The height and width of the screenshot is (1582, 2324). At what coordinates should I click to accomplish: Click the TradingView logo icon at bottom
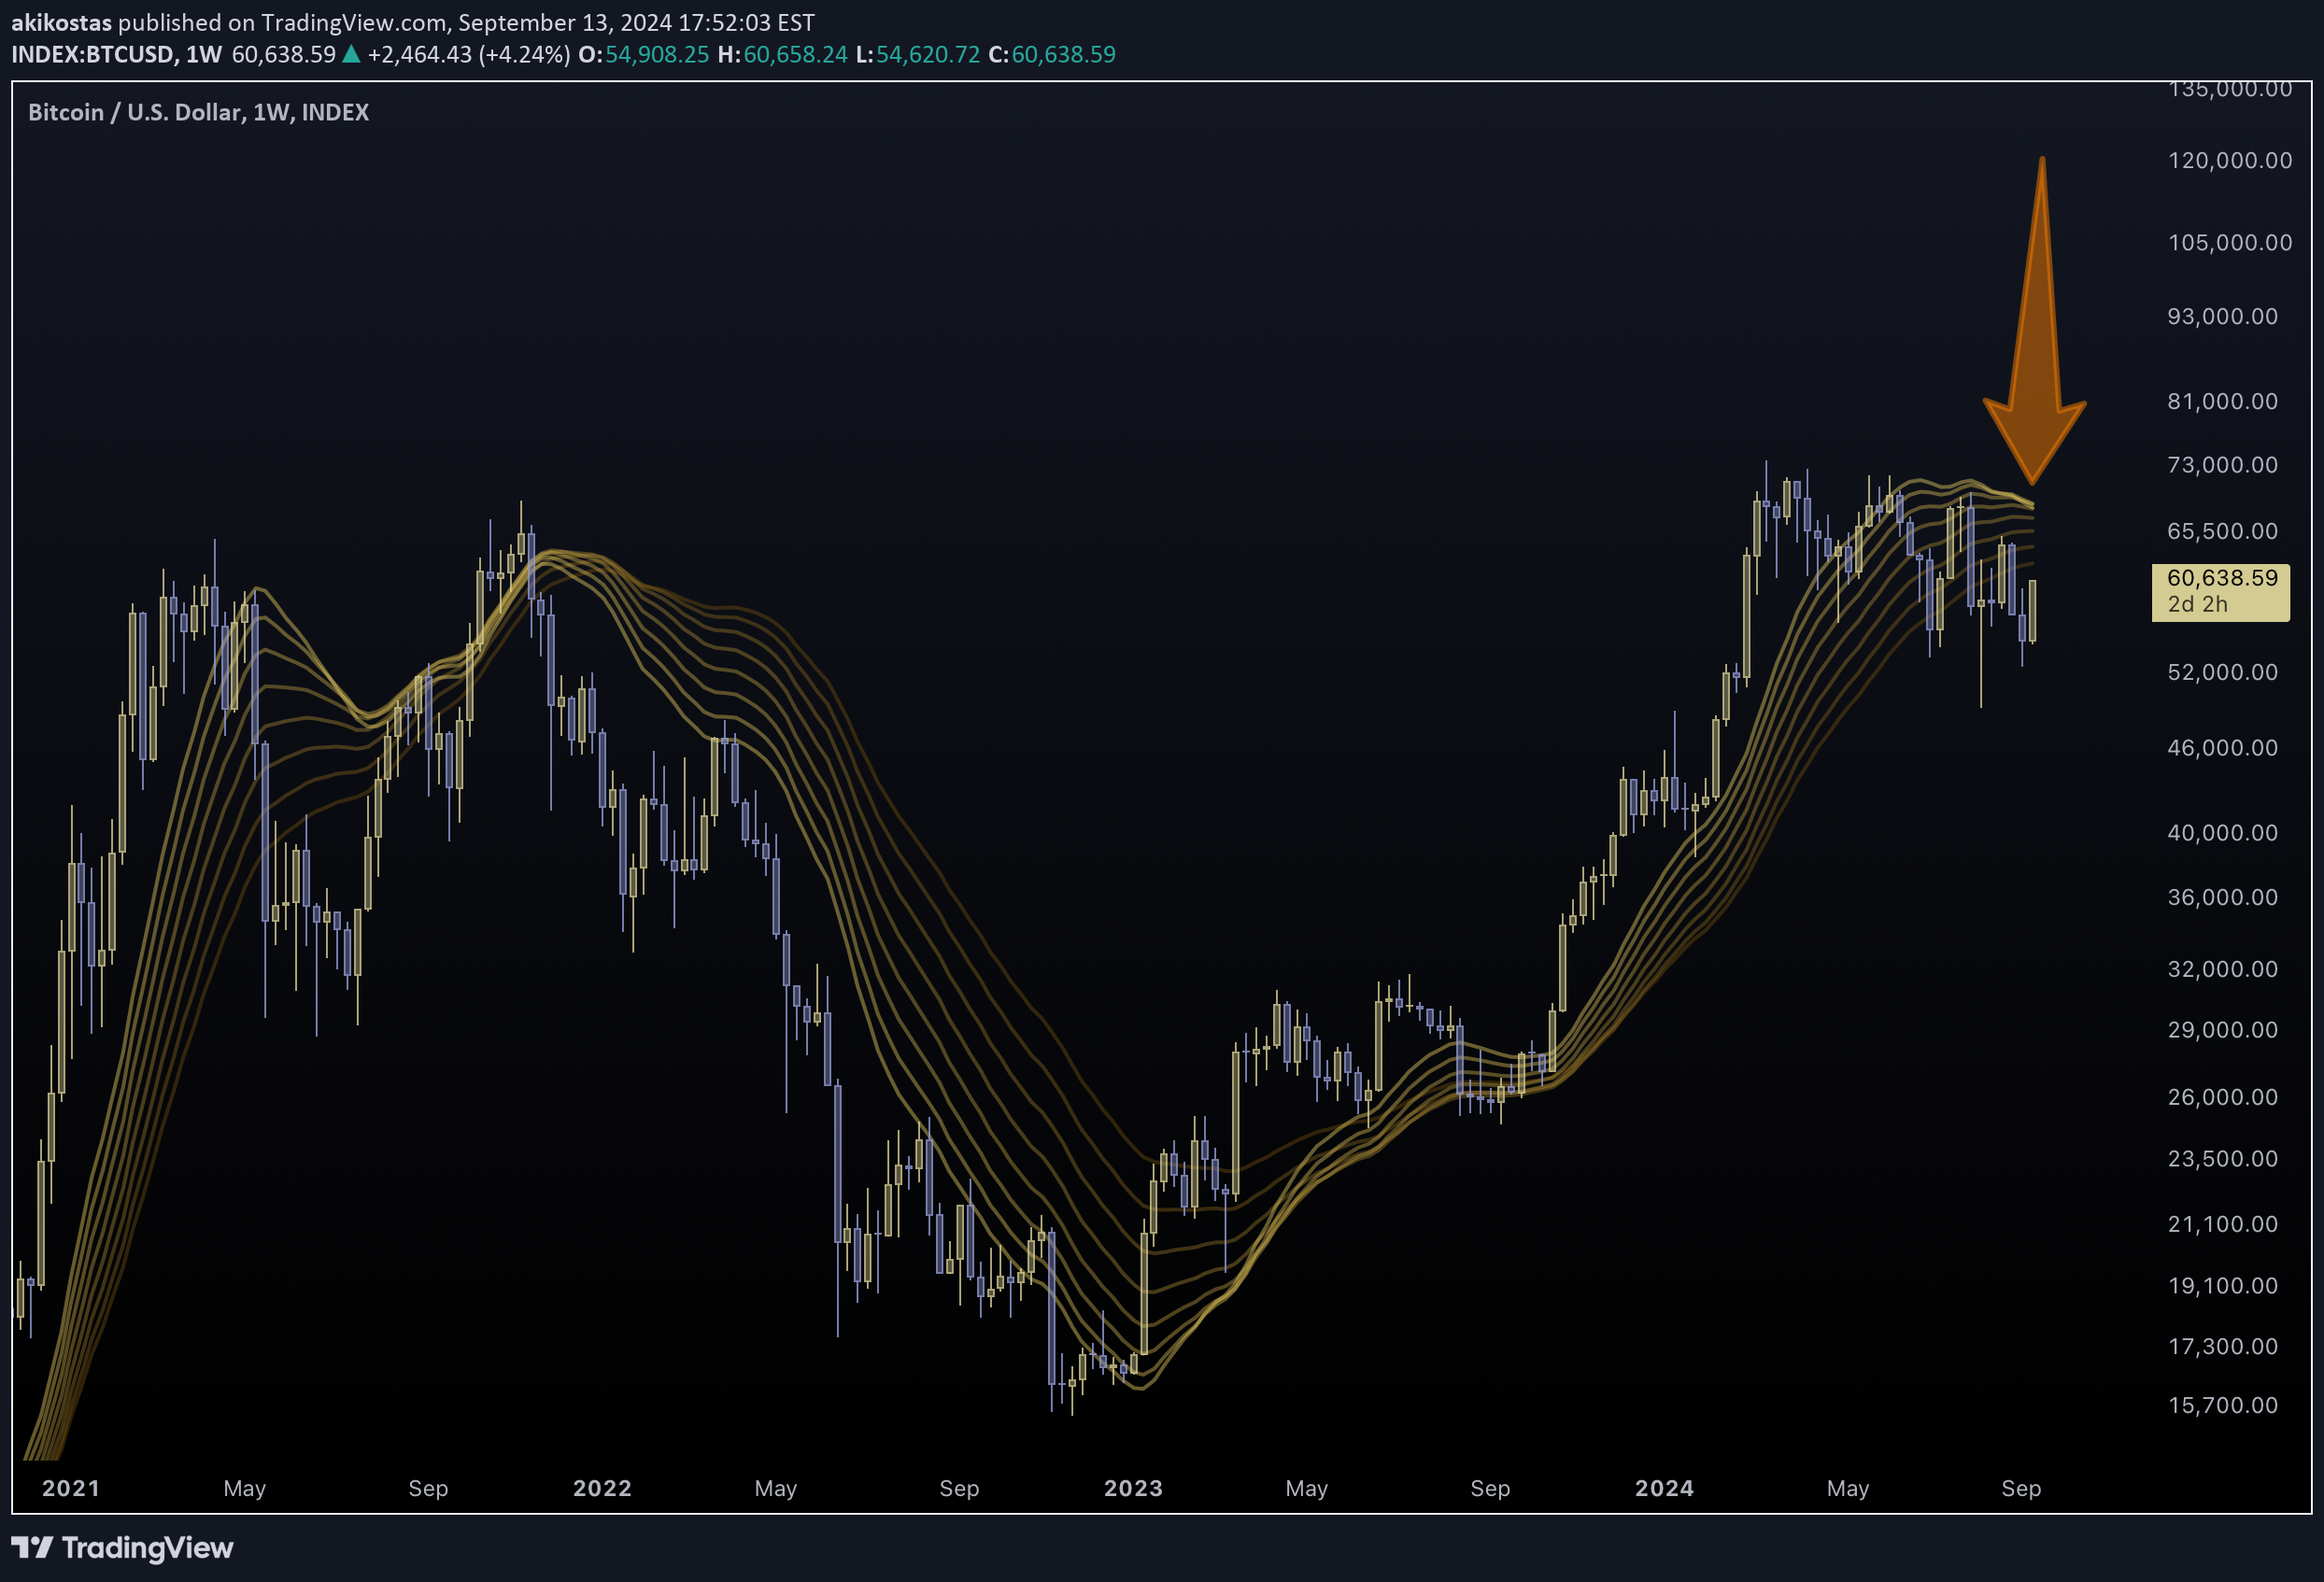coord(31,1548)
